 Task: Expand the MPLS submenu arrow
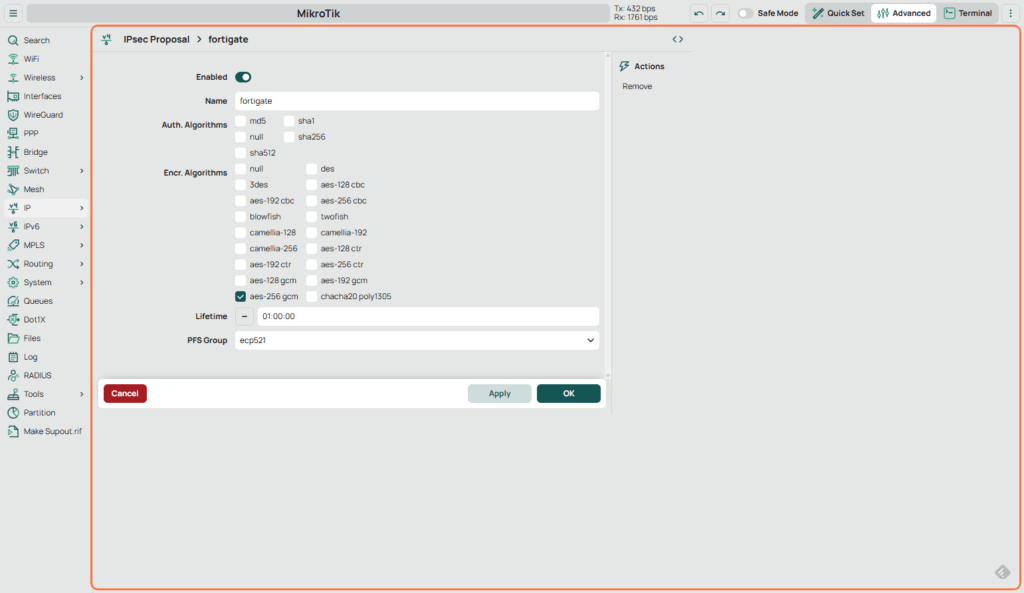click(82, 246)
